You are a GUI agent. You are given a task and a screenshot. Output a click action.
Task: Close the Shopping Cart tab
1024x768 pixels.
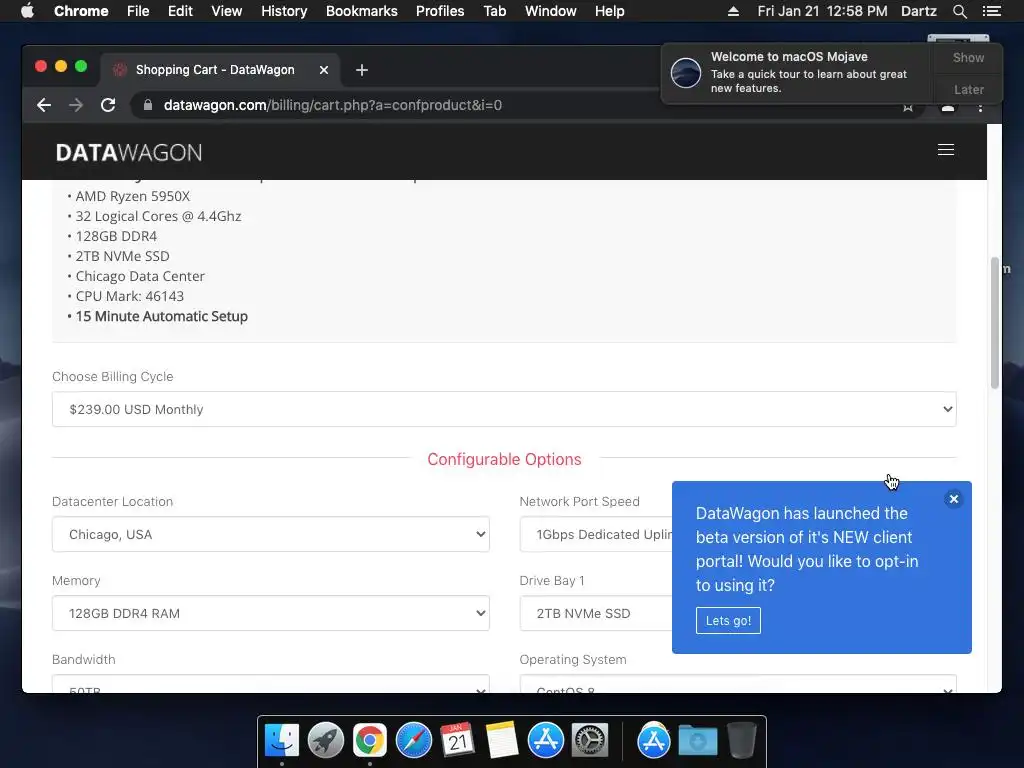324,70
